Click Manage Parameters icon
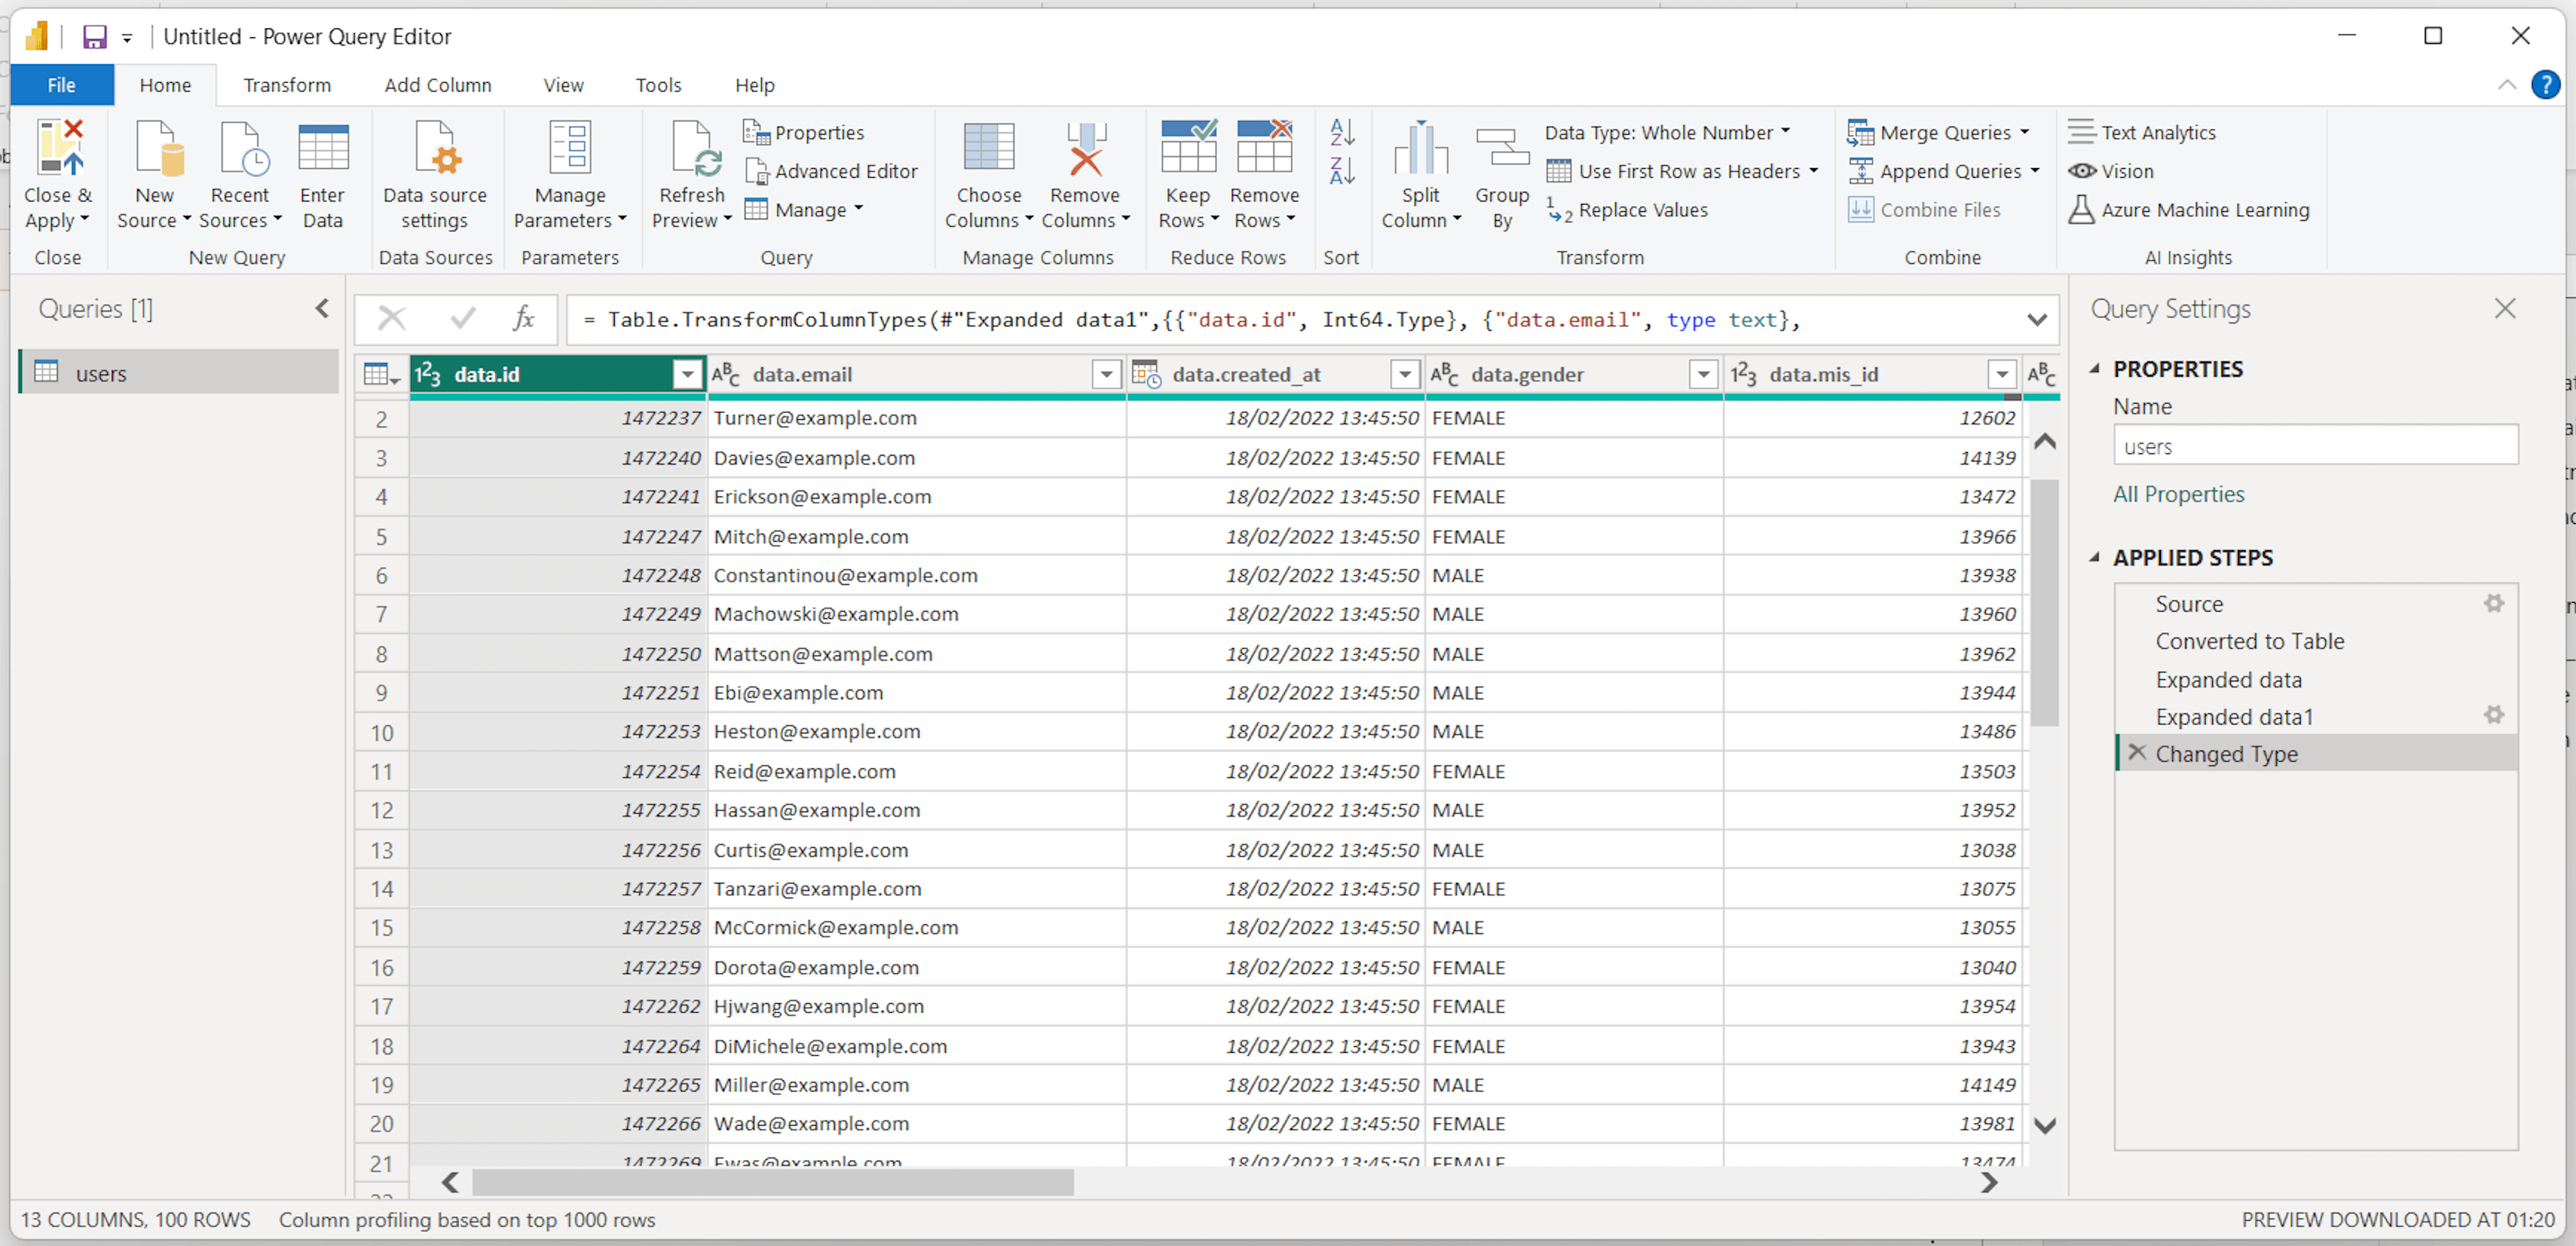This screenshot has width=2576, height=1246. (x=570, y=149)
